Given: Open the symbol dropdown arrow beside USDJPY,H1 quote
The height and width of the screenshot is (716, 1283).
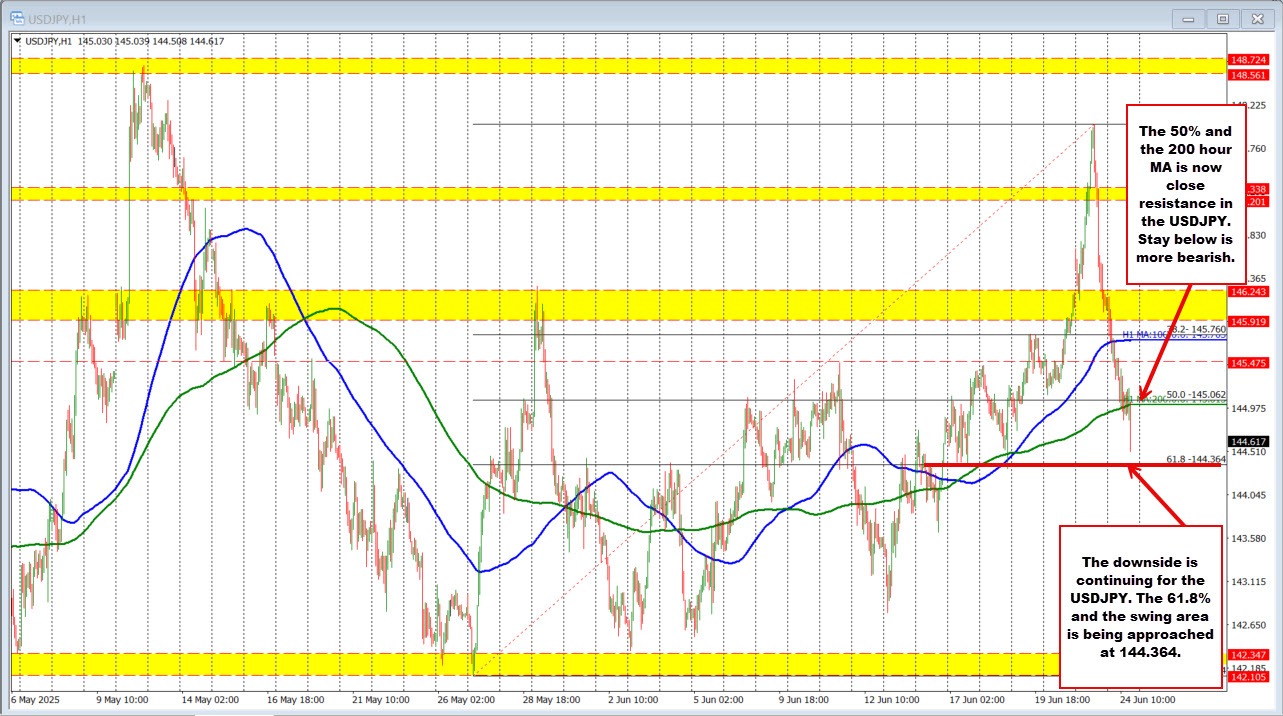Looking at the screenshot, I should 19,42.
